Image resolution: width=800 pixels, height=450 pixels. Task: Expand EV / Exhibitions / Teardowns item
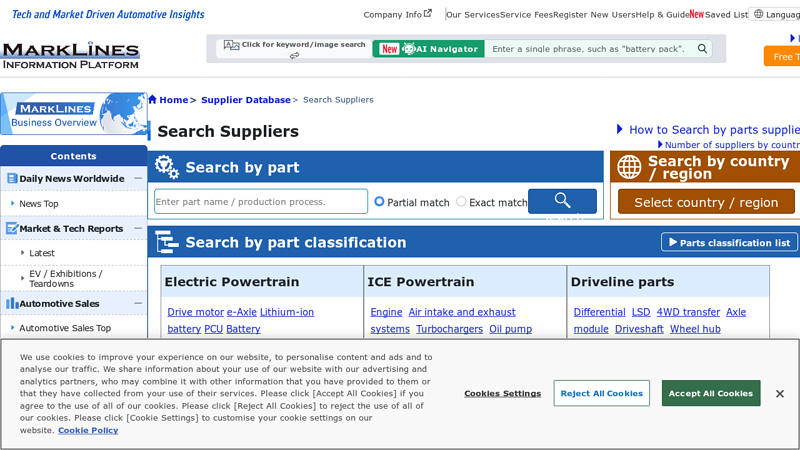pyautogui.click(x=65, y=279)
